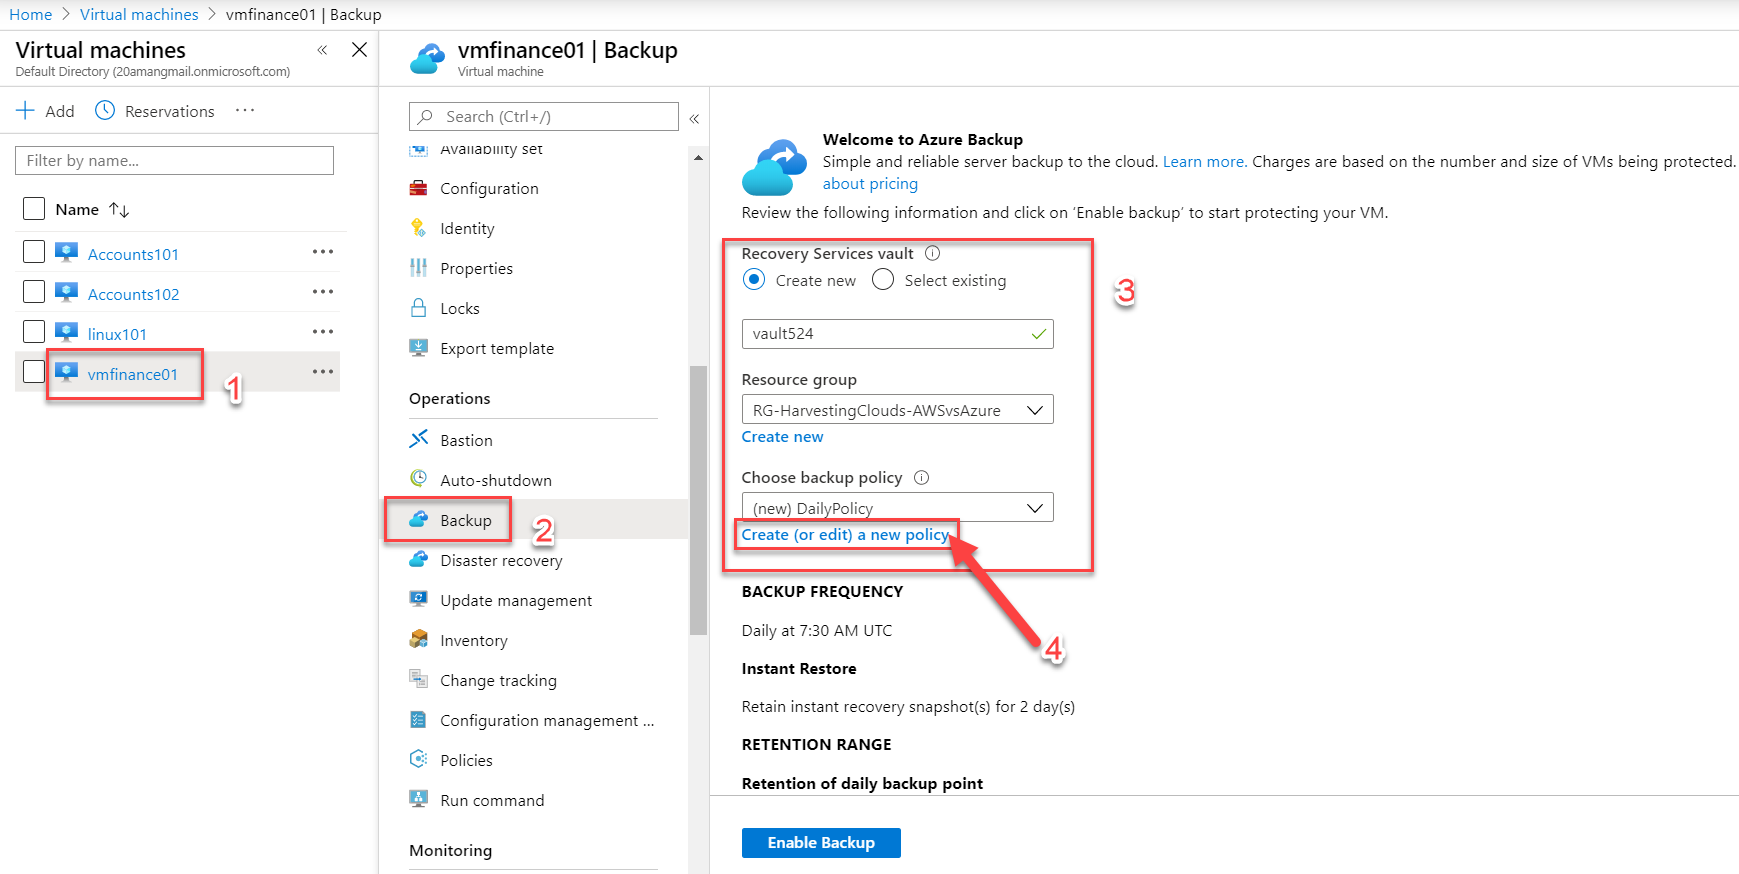
Task: Tick the checkbox for Accounts102
Action: click(x=34, y=291)
